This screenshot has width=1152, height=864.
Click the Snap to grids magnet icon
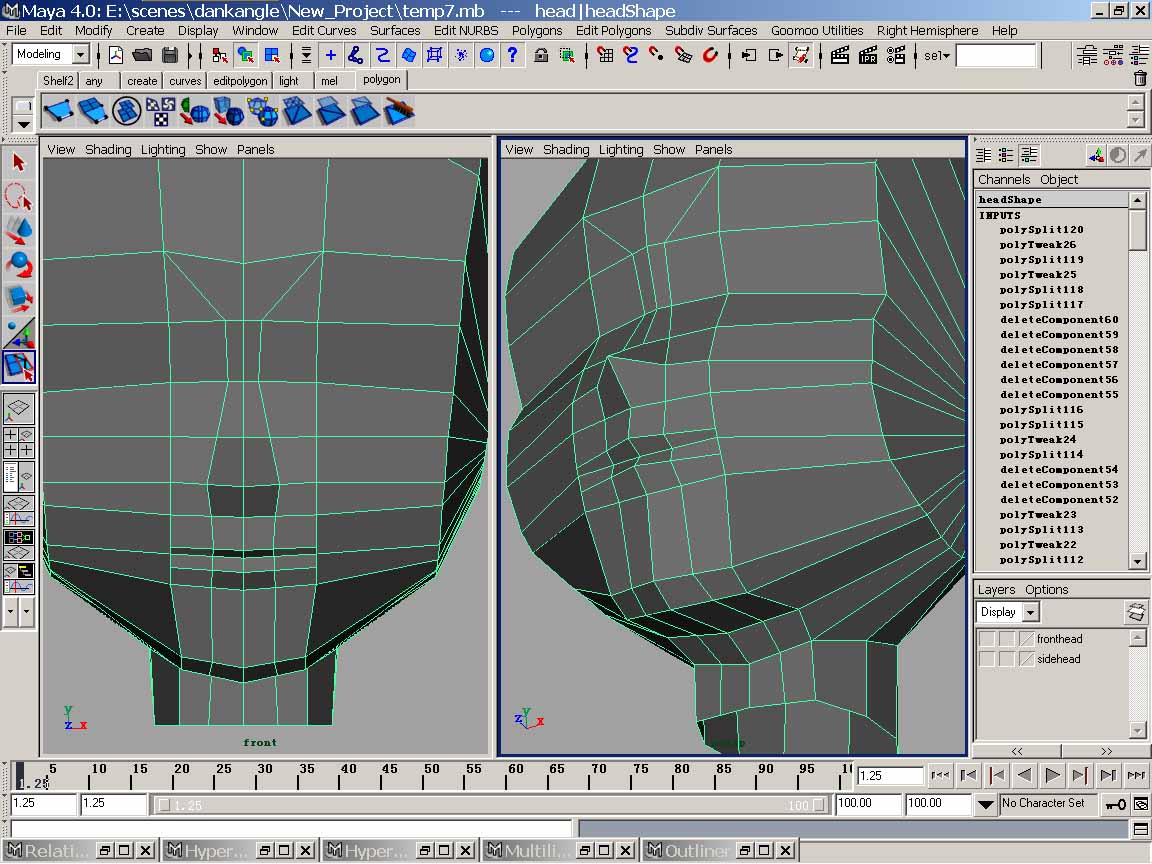point(605,56)
